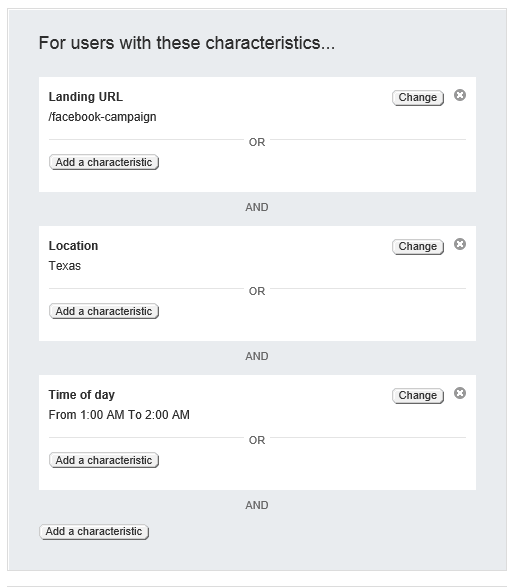
Task: Remove the Time of day characteristic
Action: (460, 393)
